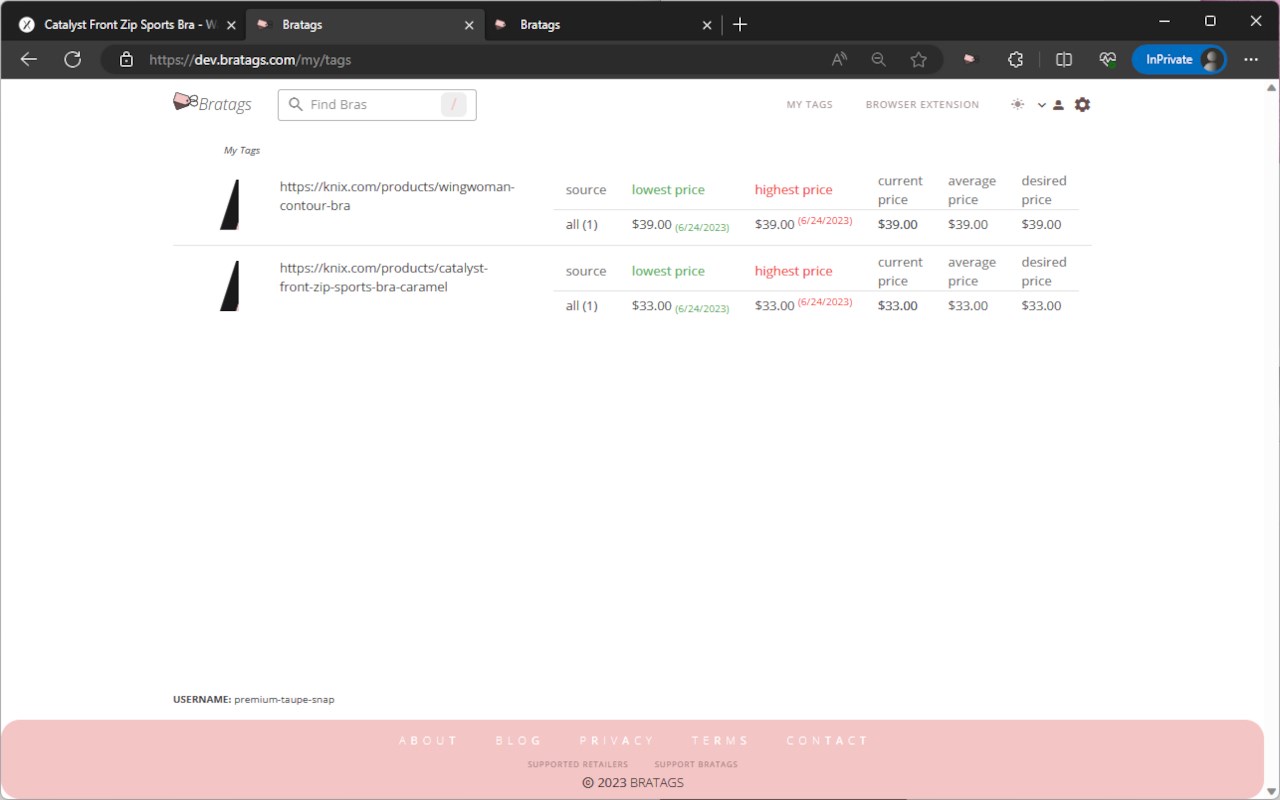Open BROWSER EXTENSION nav link

click(x=922, y=105)
